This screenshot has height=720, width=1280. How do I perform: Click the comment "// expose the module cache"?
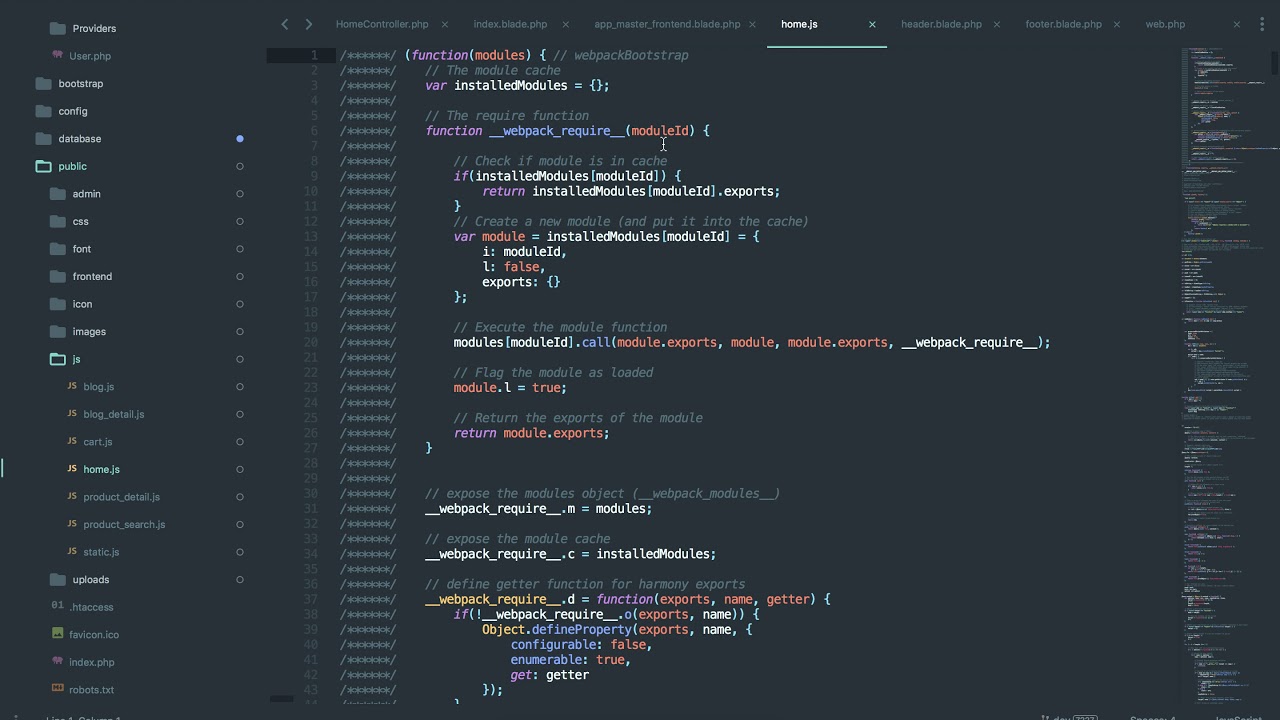pyautogui.click(x=517, y=539)
